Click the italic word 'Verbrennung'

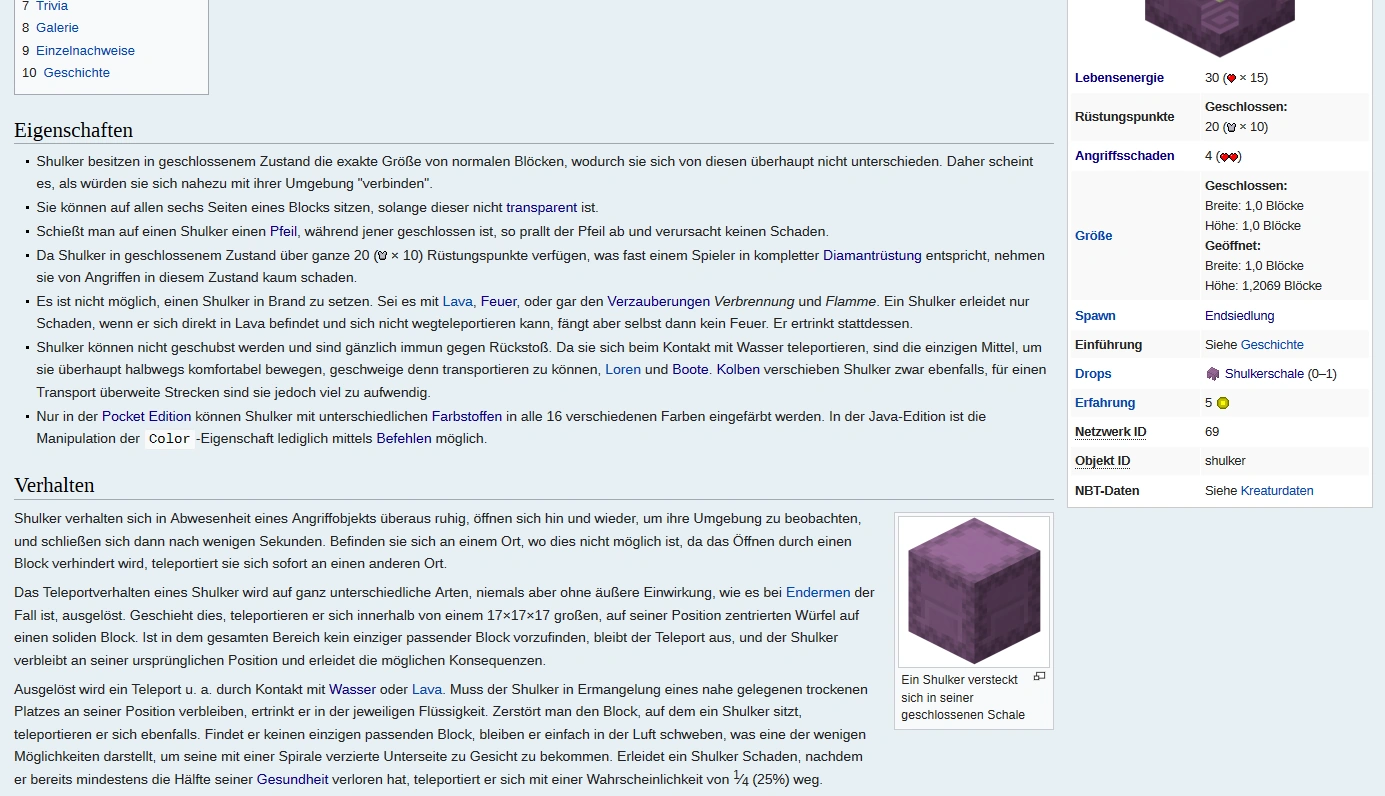(x=754, y=301)
